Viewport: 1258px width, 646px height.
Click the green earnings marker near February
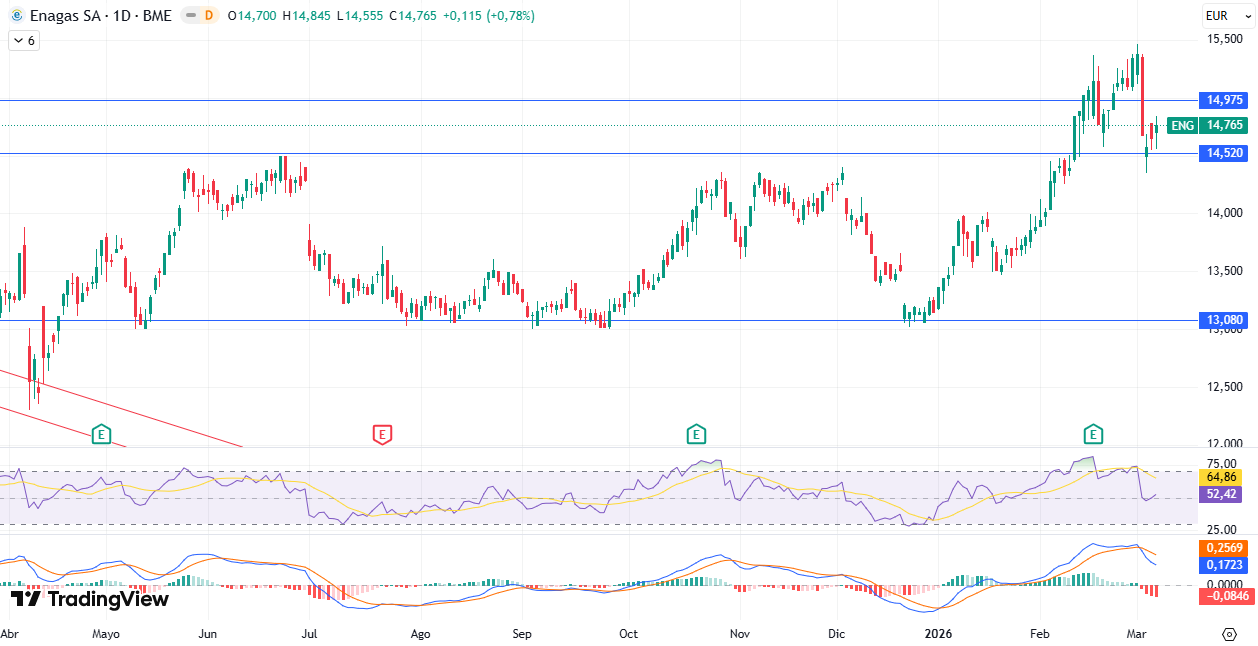click(1094, 434)
